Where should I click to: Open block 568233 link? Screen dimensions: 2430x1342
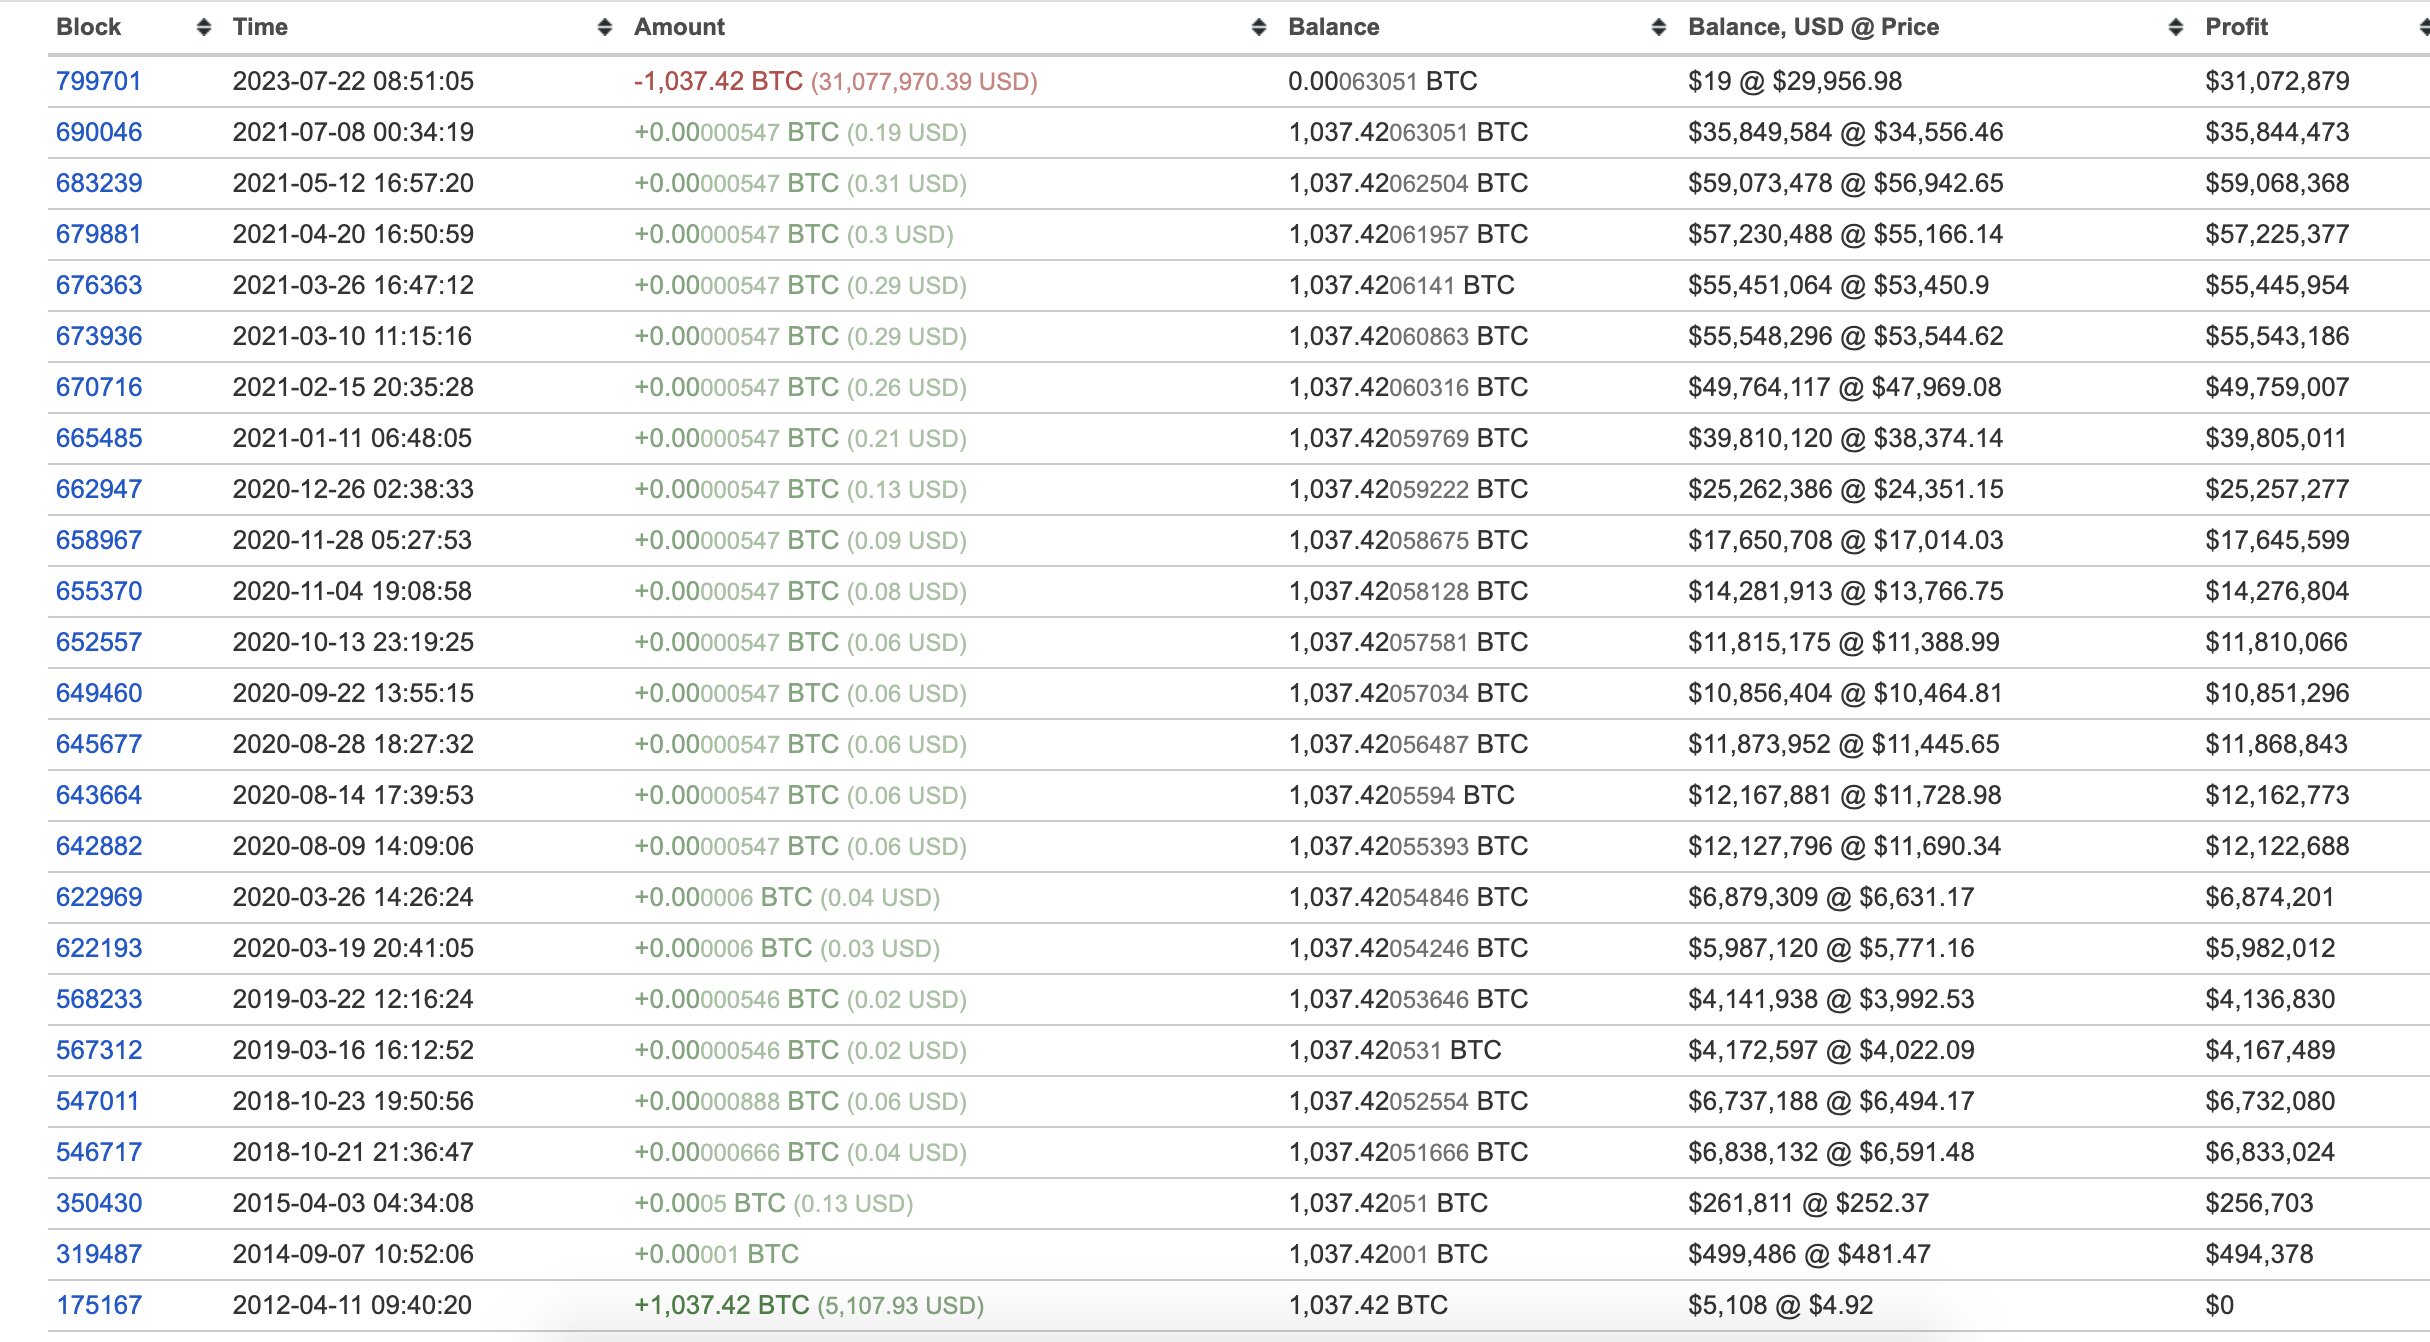(98, 999)
